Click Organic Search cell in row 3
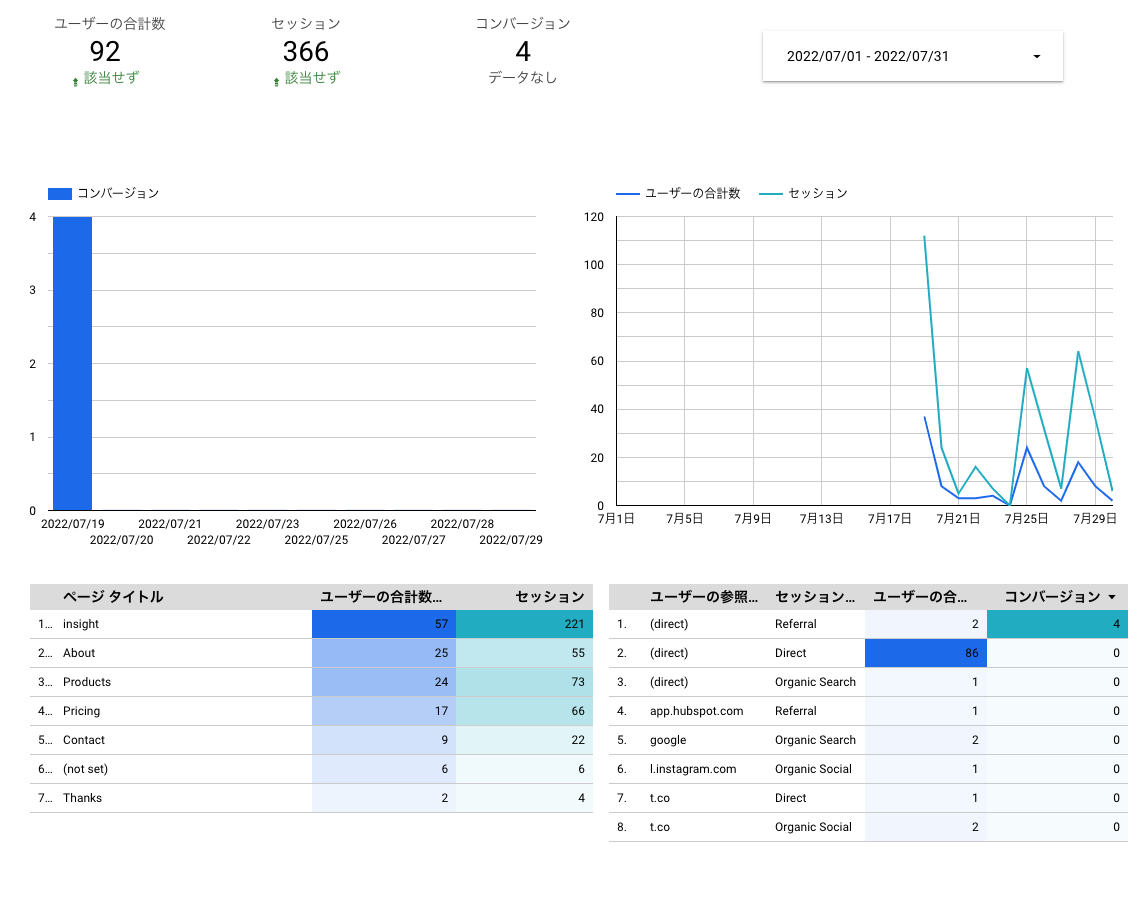 815,682
